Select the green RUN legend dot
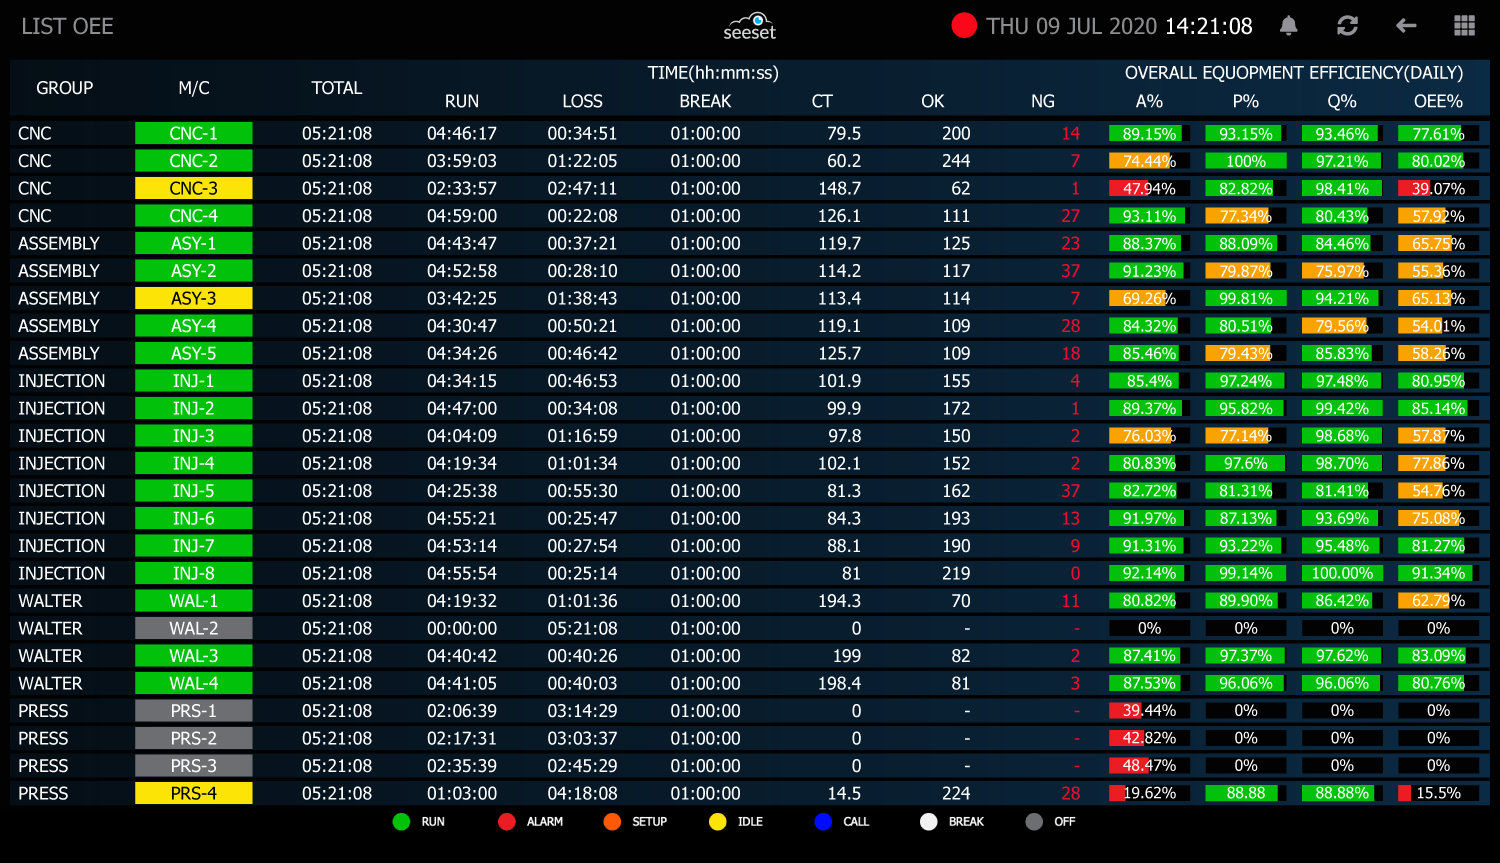 401,821
